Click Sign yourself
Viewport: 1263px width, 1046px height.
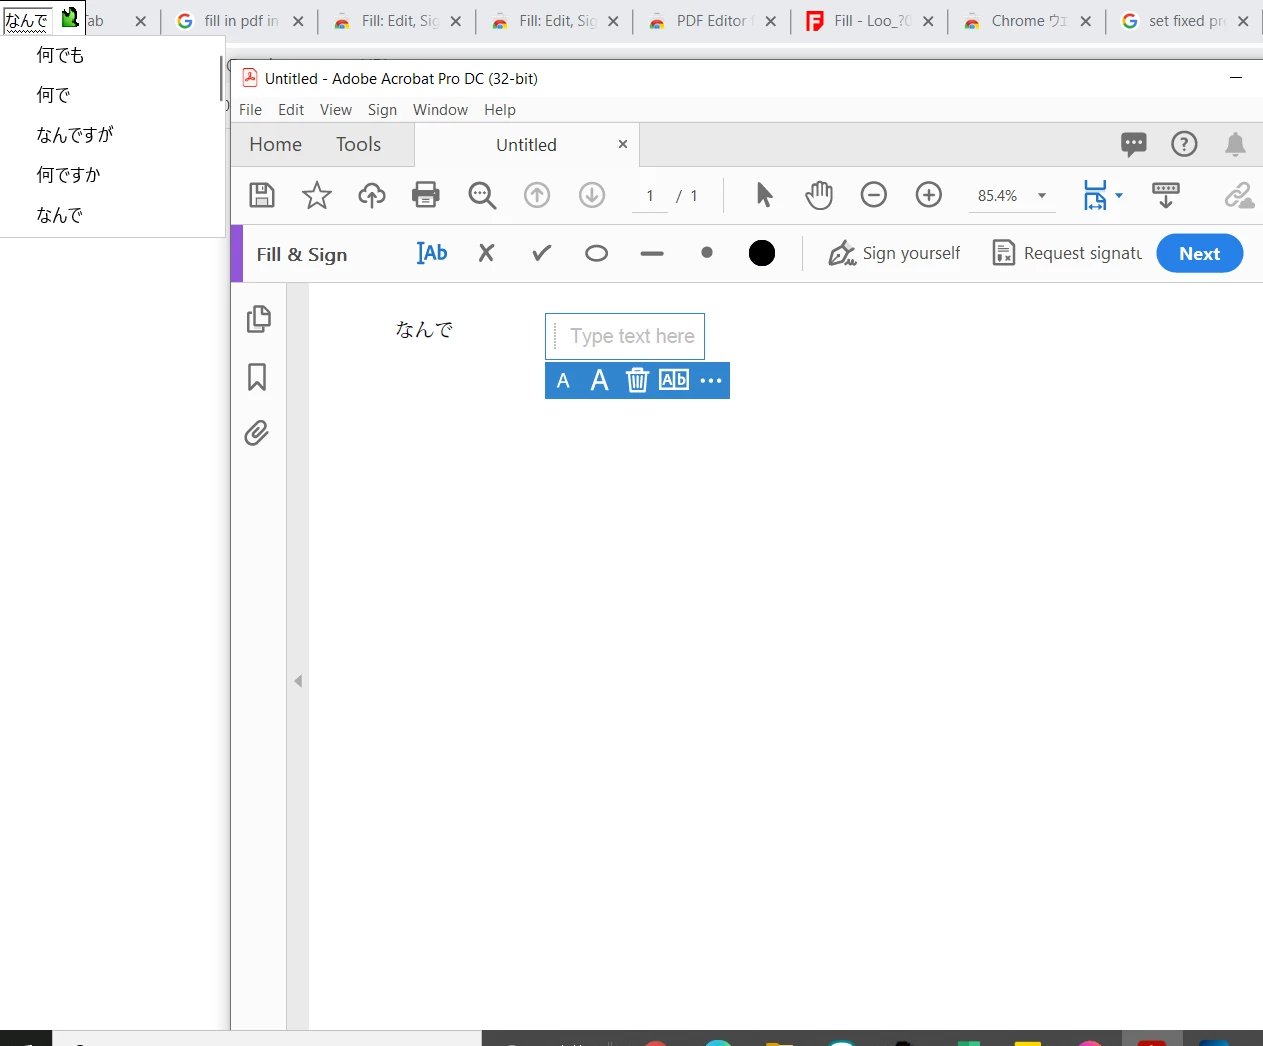[894, 253]
